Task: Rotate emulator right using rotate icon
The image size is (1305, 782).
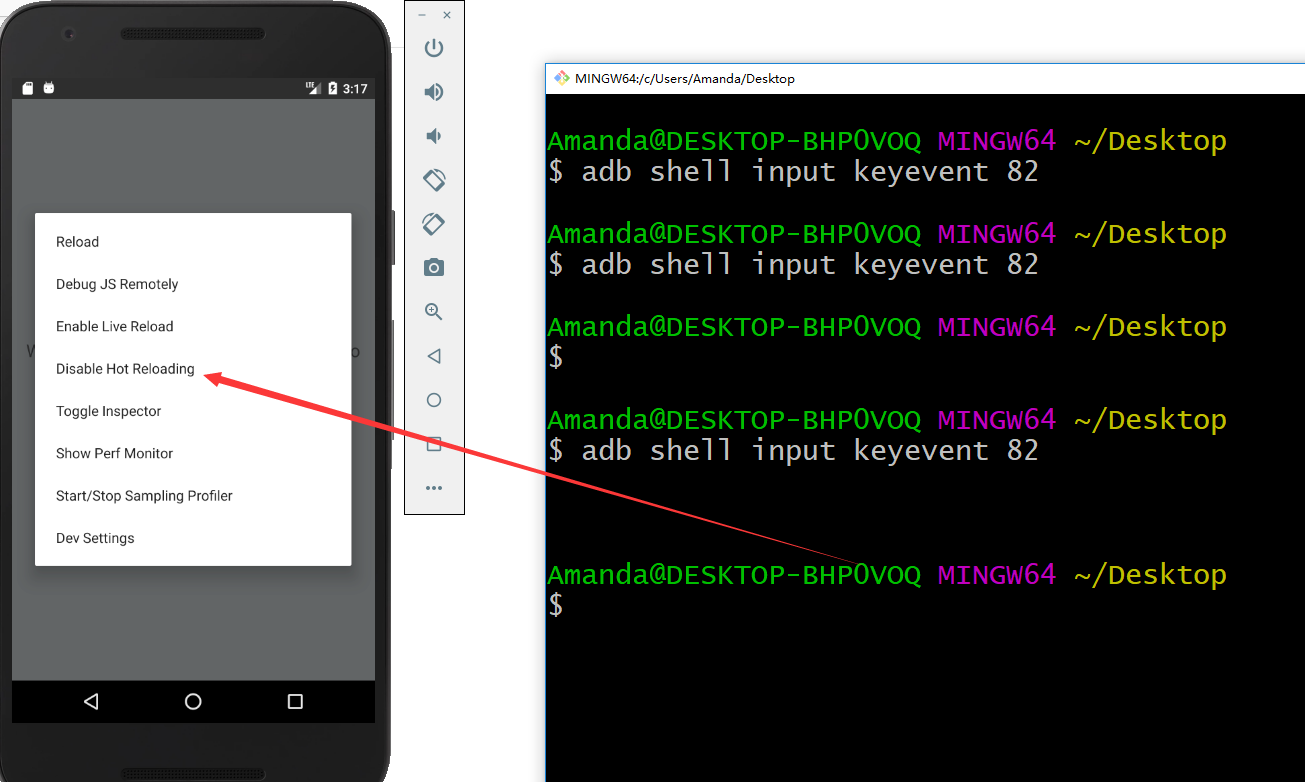Action: (x=434, y=223)
